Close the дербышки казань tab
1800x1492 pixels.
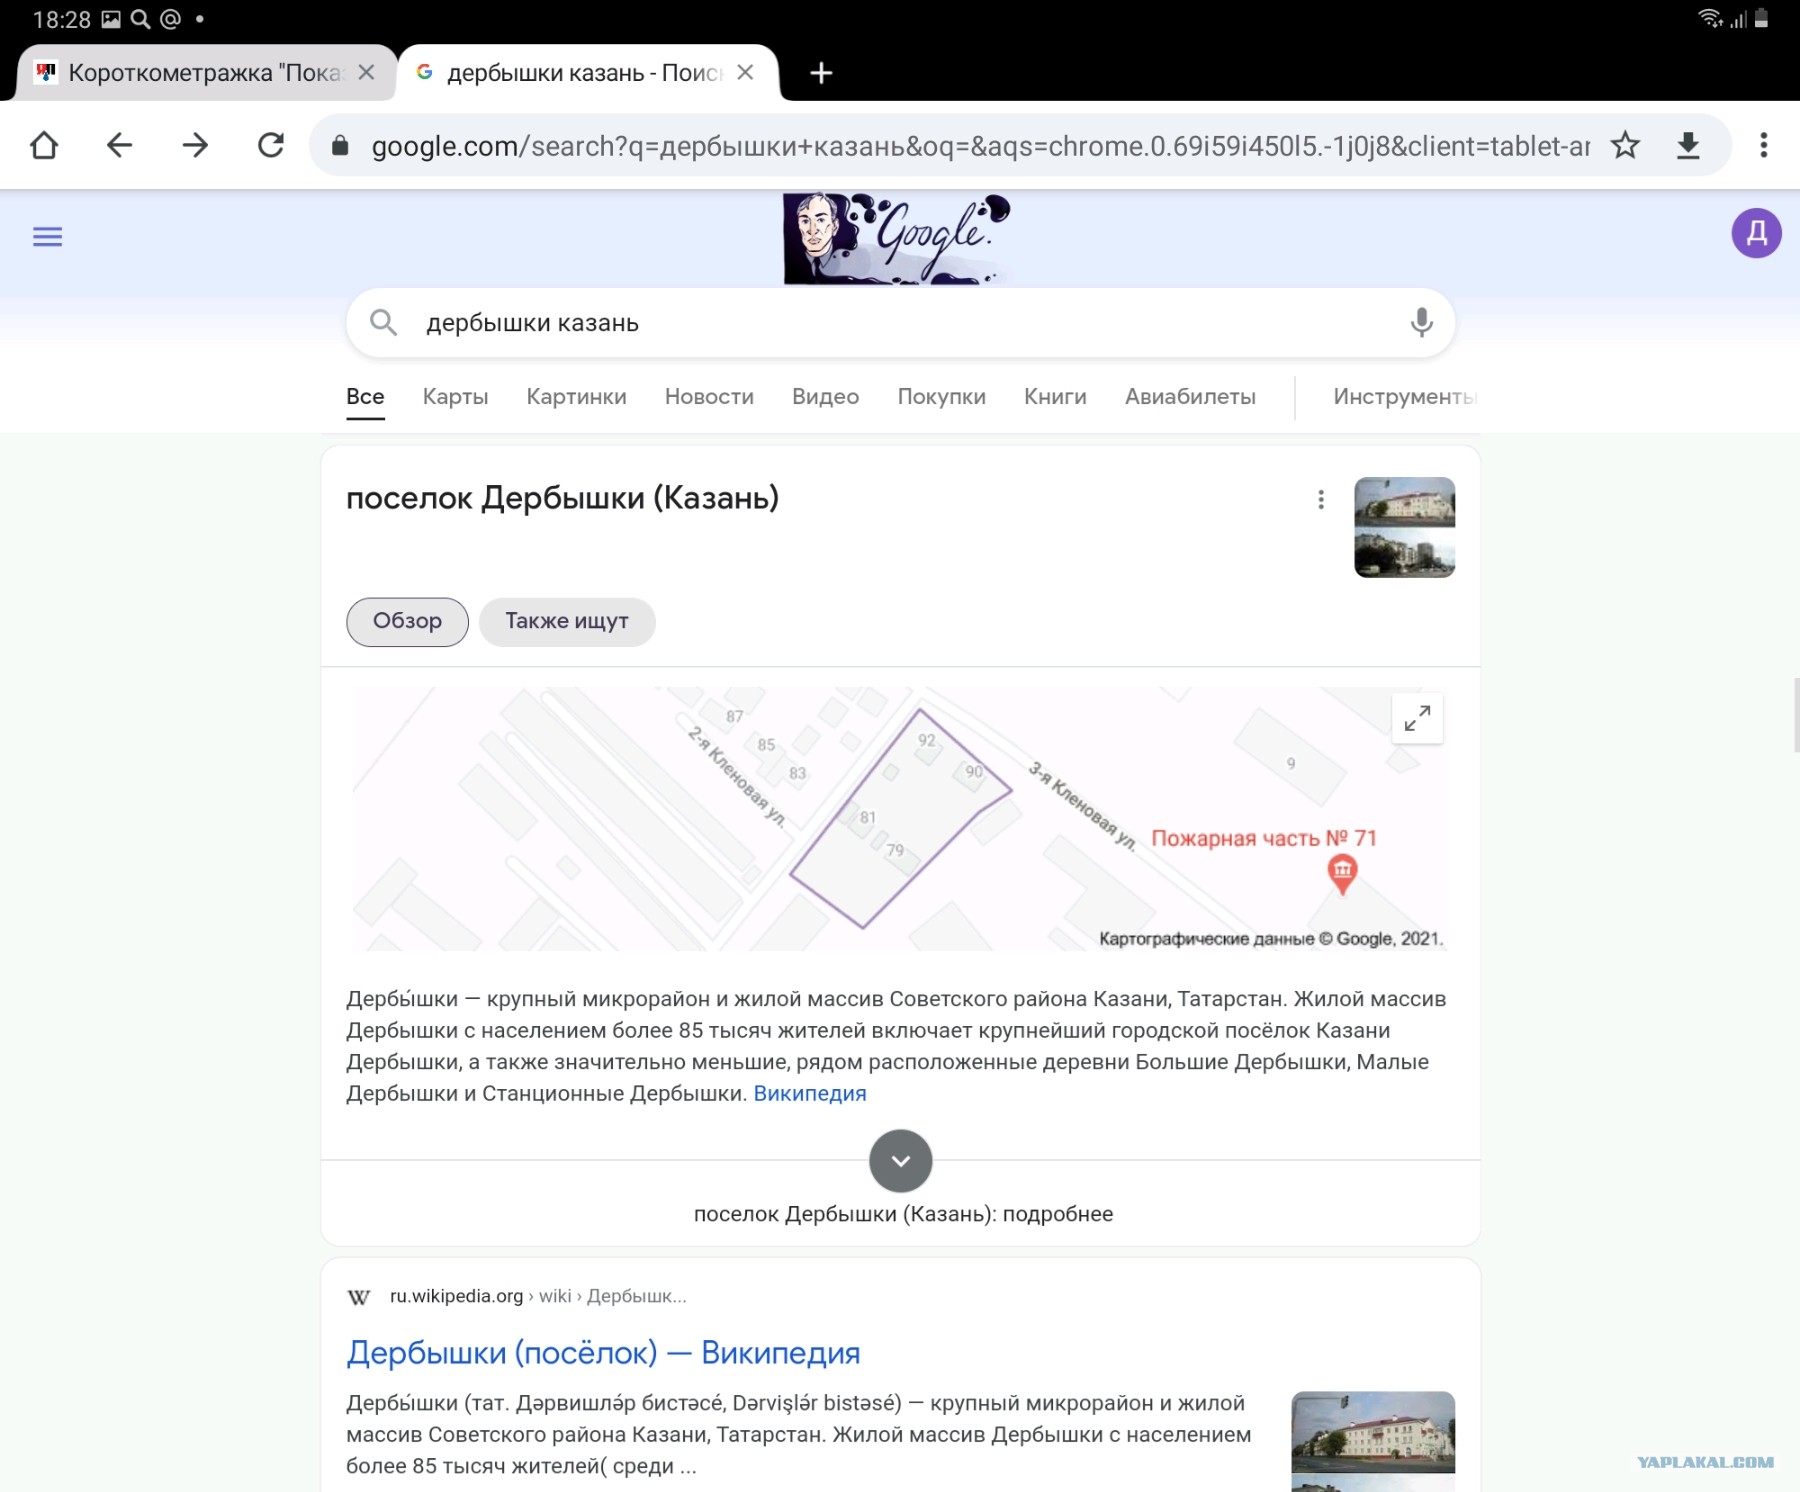(745, 72)
